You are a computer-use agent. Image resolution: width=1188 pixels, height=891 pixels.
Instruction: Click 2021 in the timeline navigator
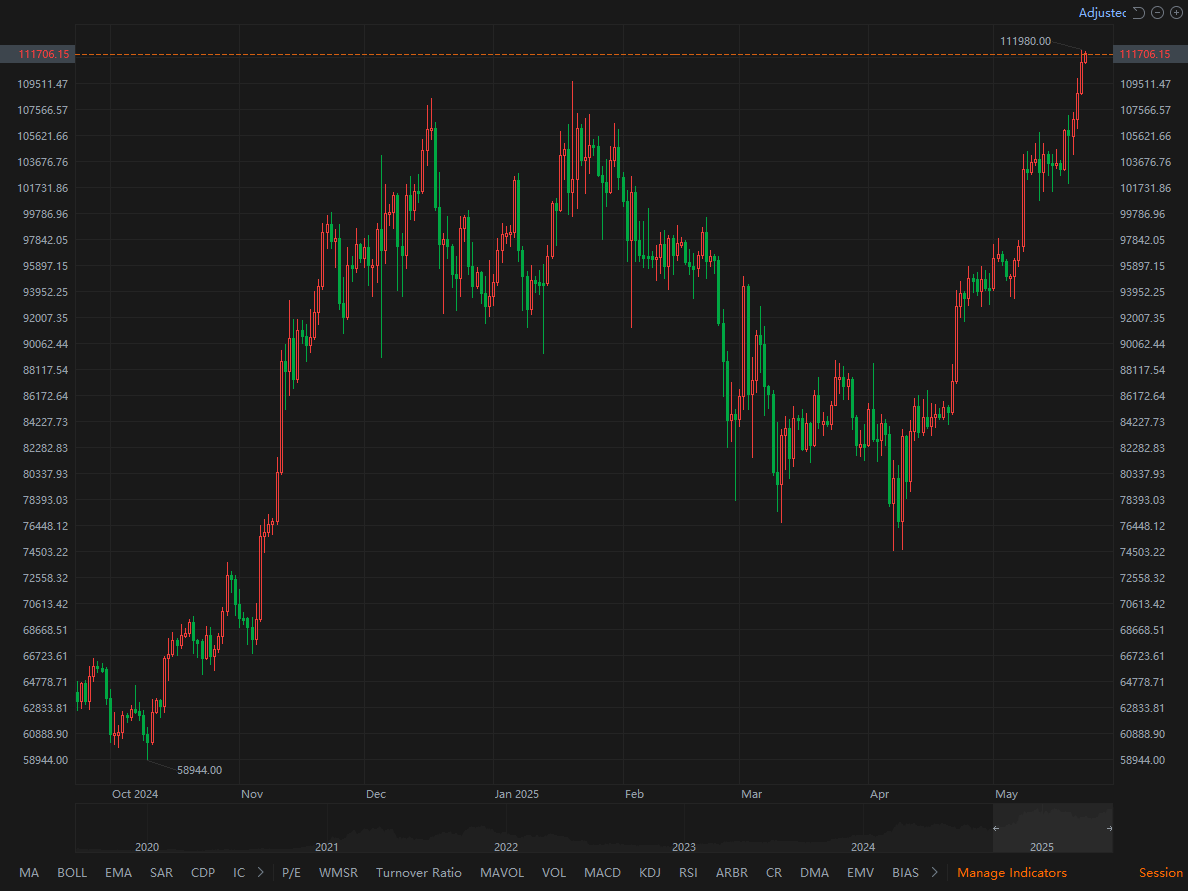(327, 847)
